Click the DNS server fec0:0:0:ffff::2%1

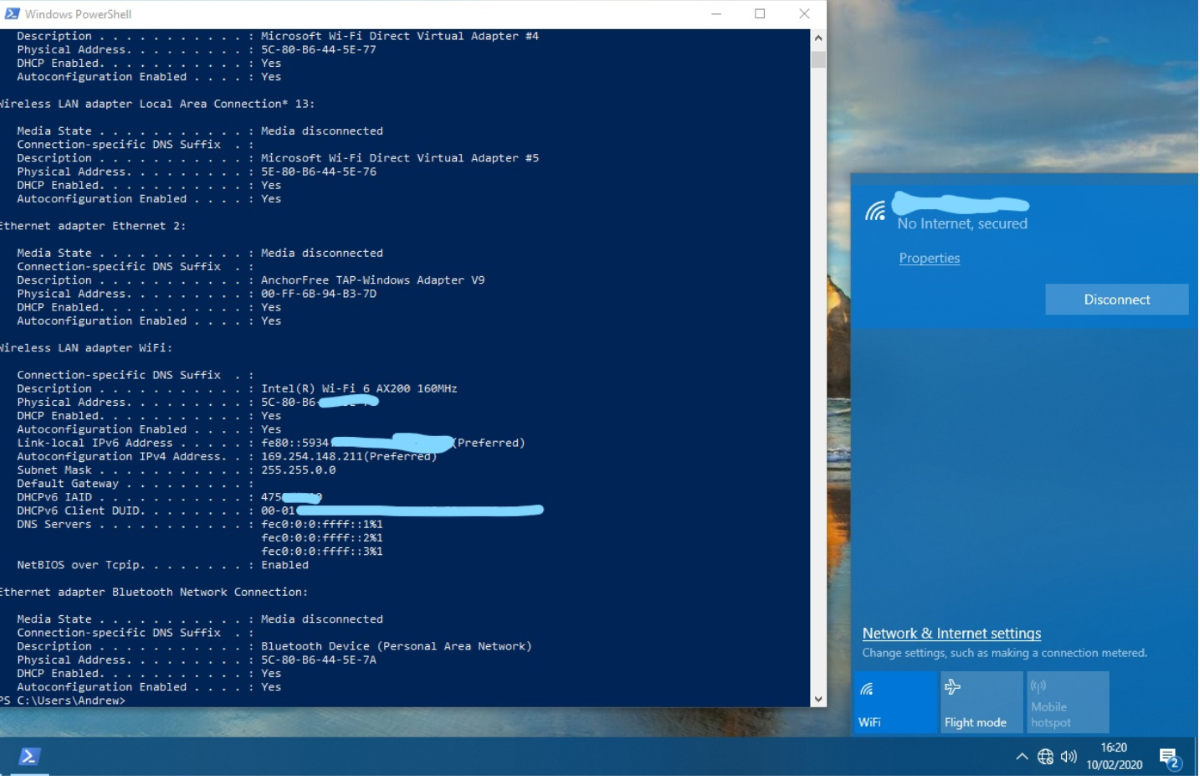(x=322, y=537)
